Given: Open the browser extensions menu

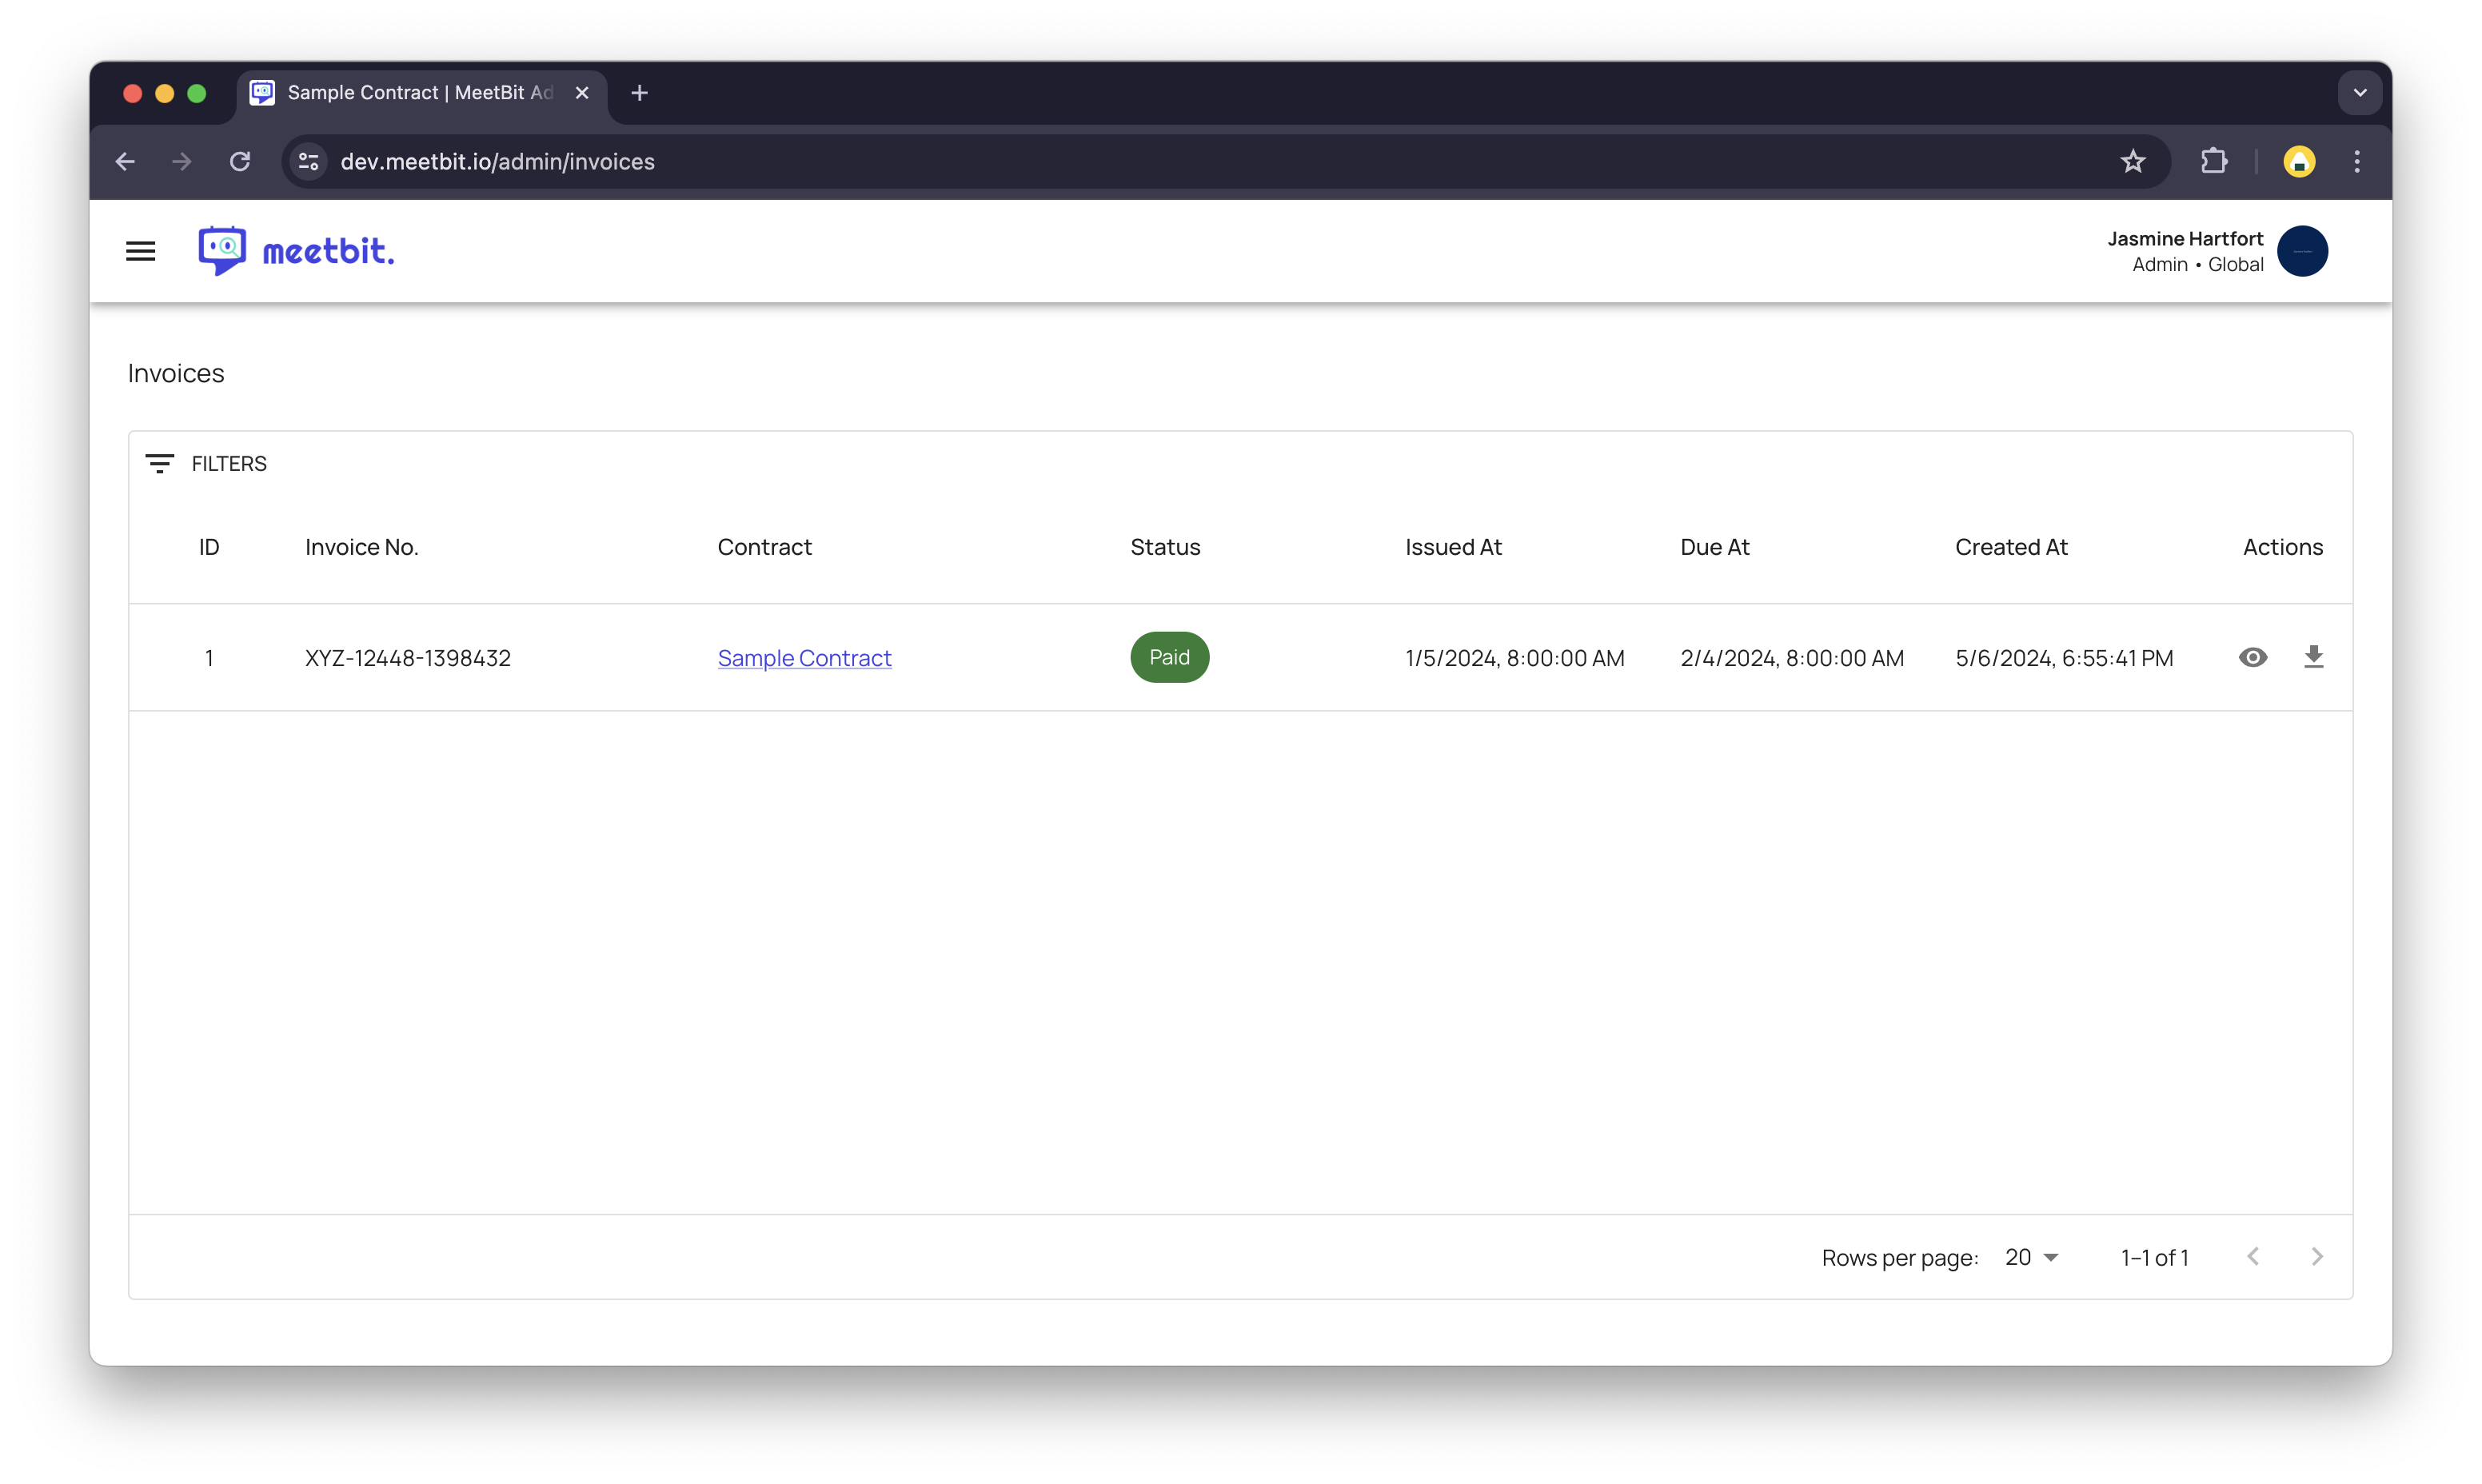Looking at the screenshot, I should (2214, 162).
